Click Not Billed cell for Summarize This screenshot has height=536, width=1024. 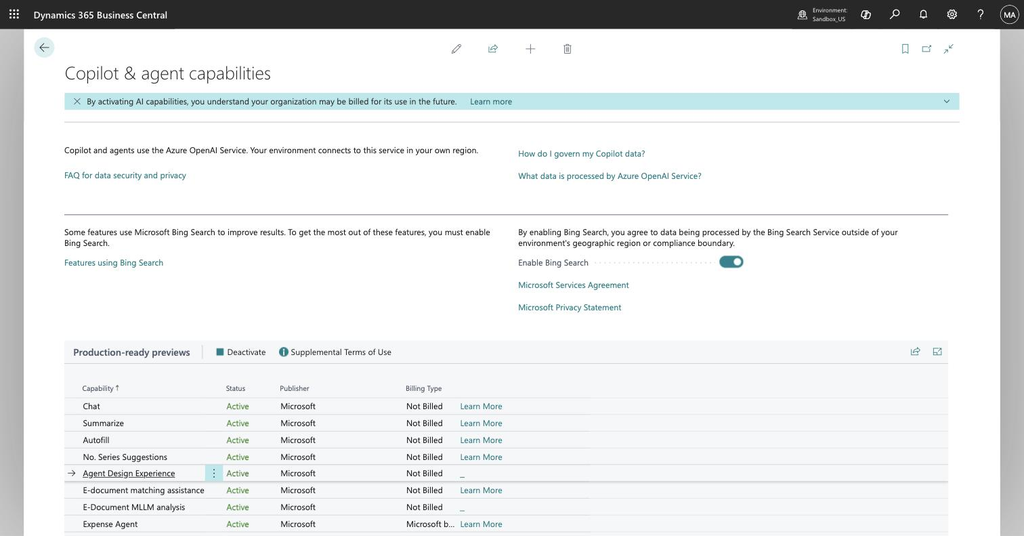[x=424, y=423]
